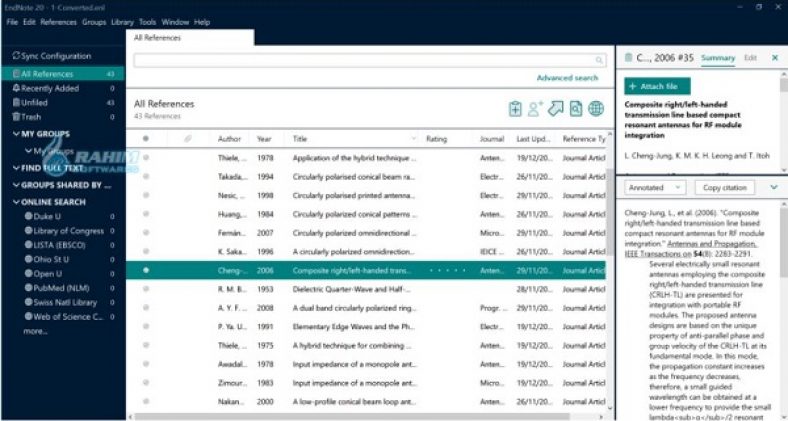Click the read status dot column header

pos(146,139)
